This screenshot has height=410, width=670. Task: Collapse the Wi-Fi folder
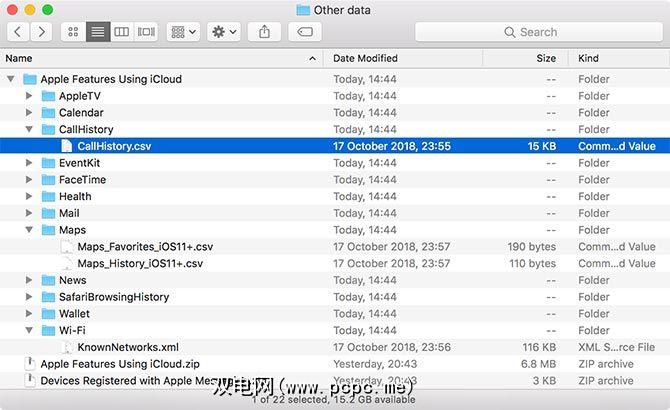tap(29, 330)
